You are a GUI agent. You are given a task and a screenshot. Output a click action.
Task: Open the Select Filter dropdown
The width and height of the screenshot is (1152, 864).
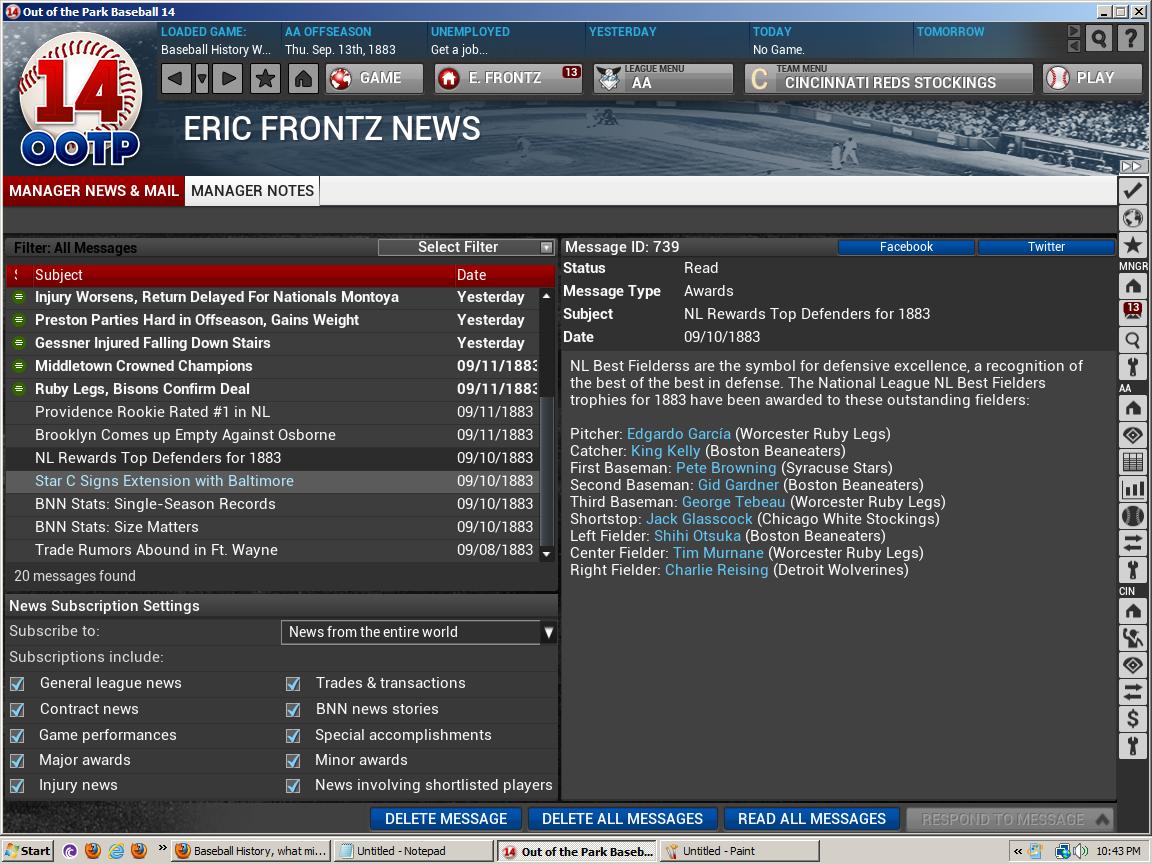coord(466,247)
